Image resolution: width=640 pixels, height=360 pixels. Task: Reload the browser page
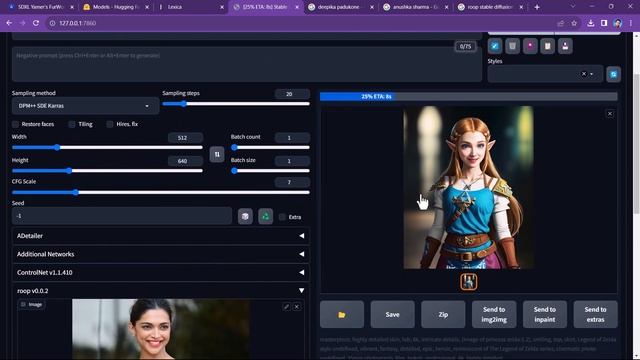point(36,23)
